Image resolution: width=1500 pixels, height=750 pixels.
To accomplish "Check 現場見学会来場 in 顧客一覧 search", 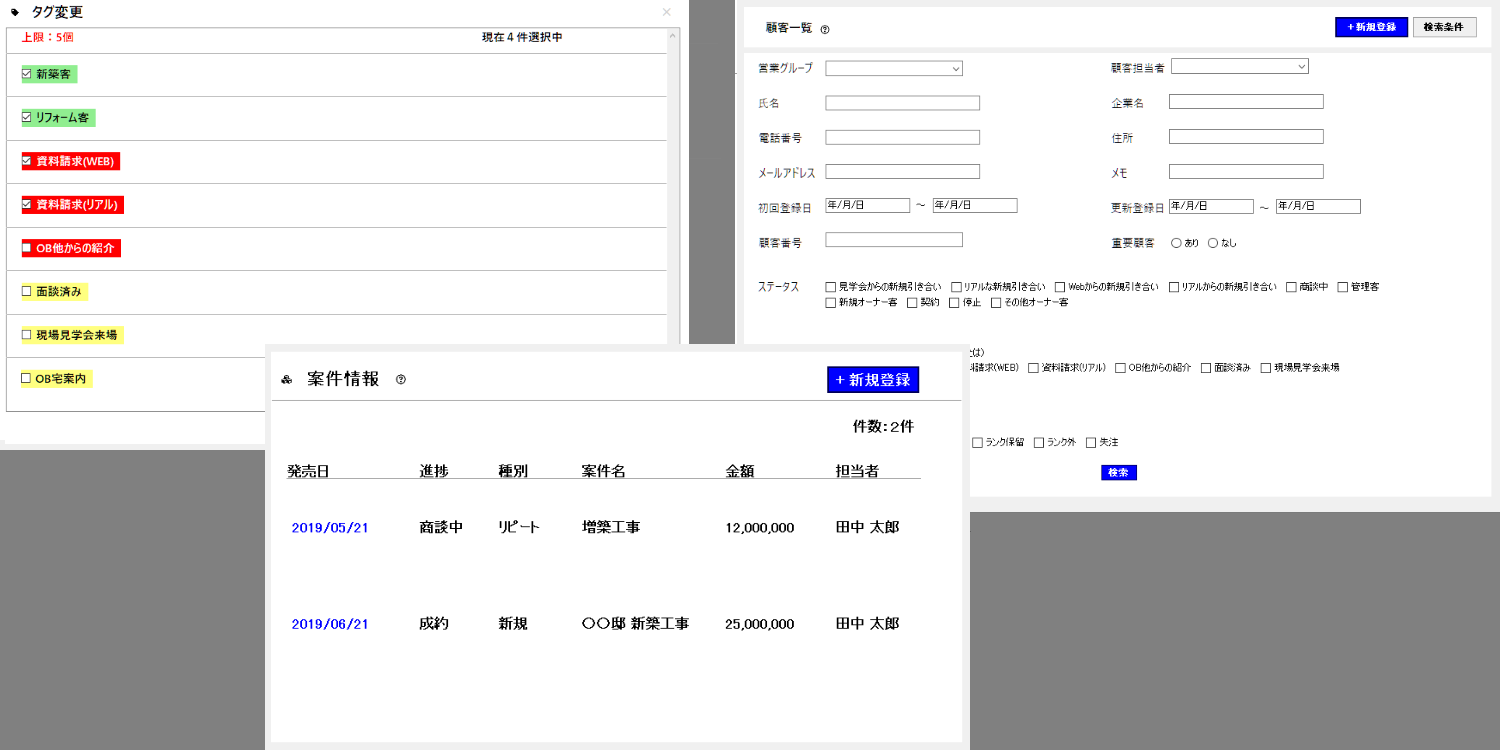I will (1266, 368).
